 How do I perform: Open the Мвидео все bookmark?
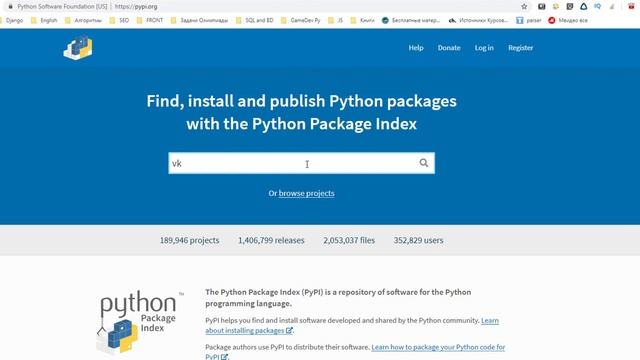568,20
